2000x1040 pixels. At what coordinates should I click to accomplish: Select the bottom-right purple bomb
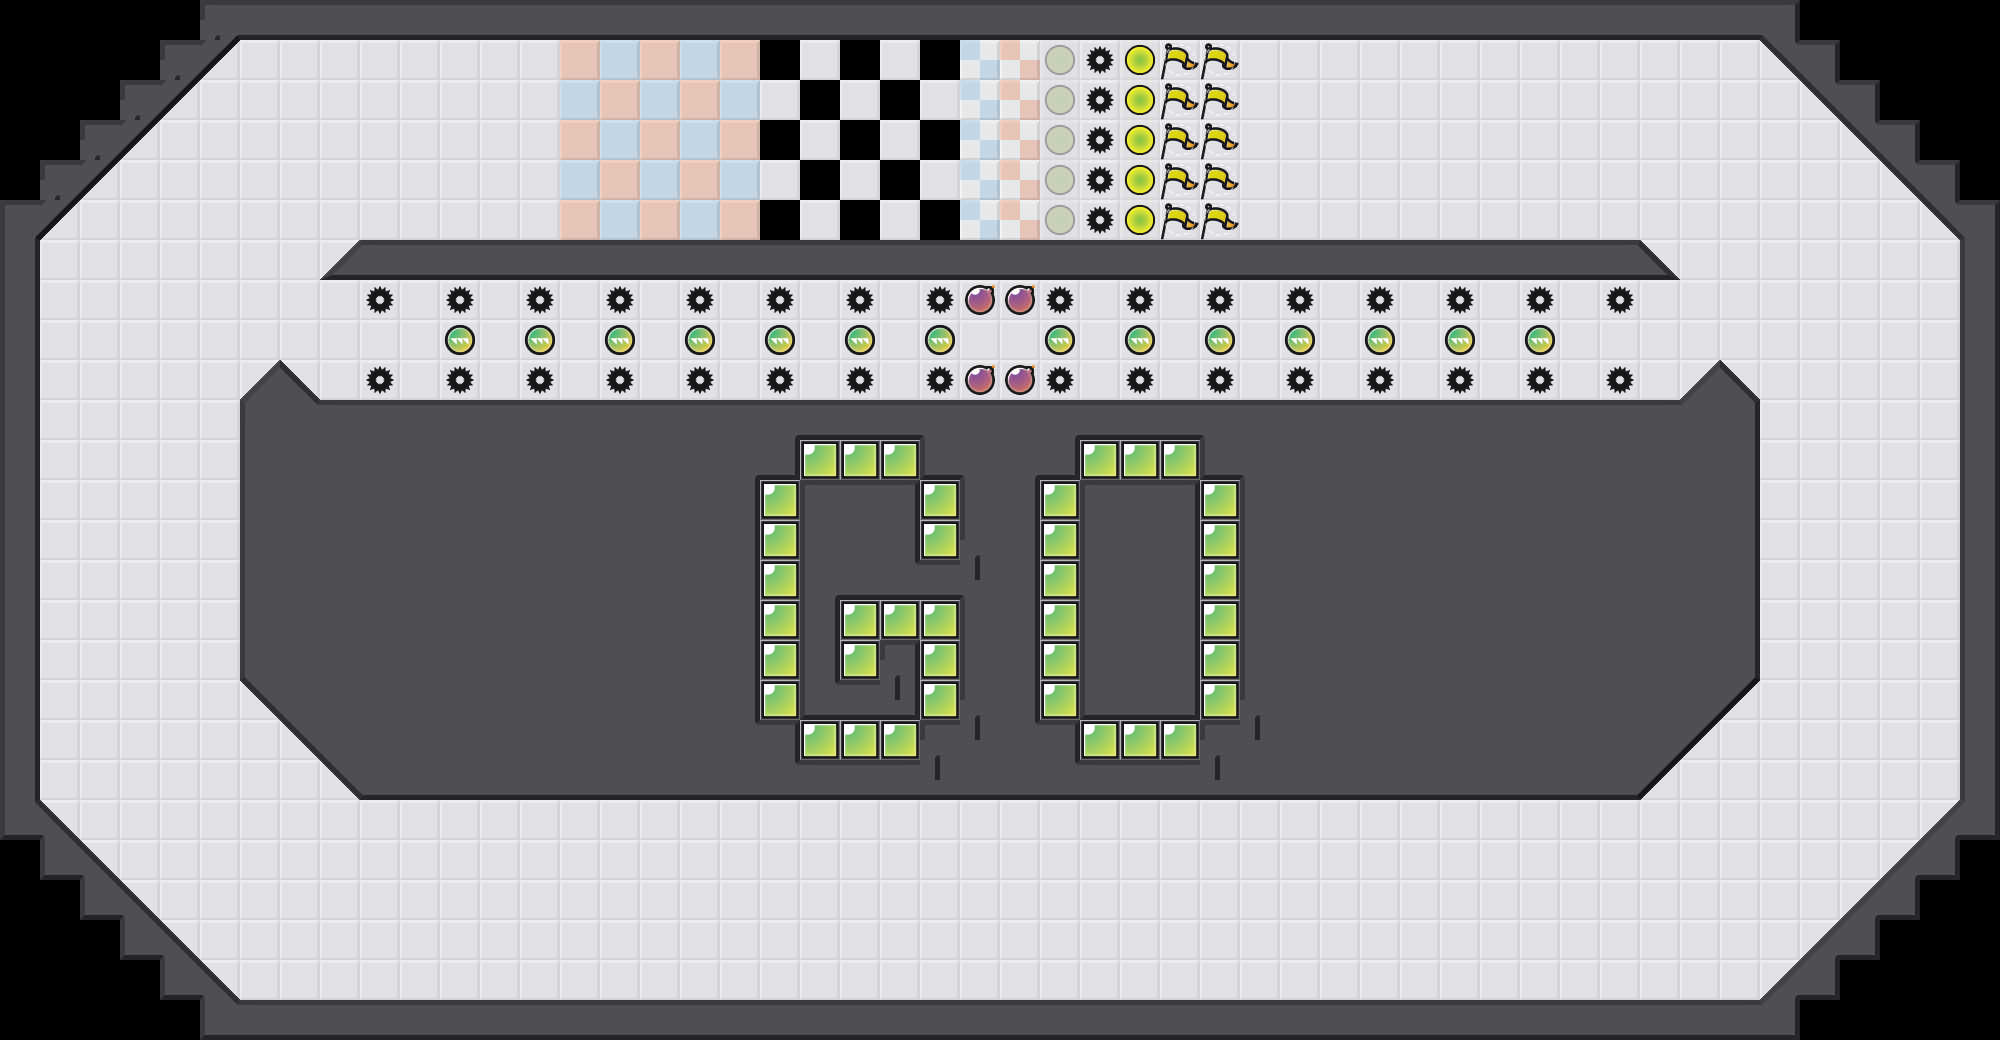click(1020, 380)
